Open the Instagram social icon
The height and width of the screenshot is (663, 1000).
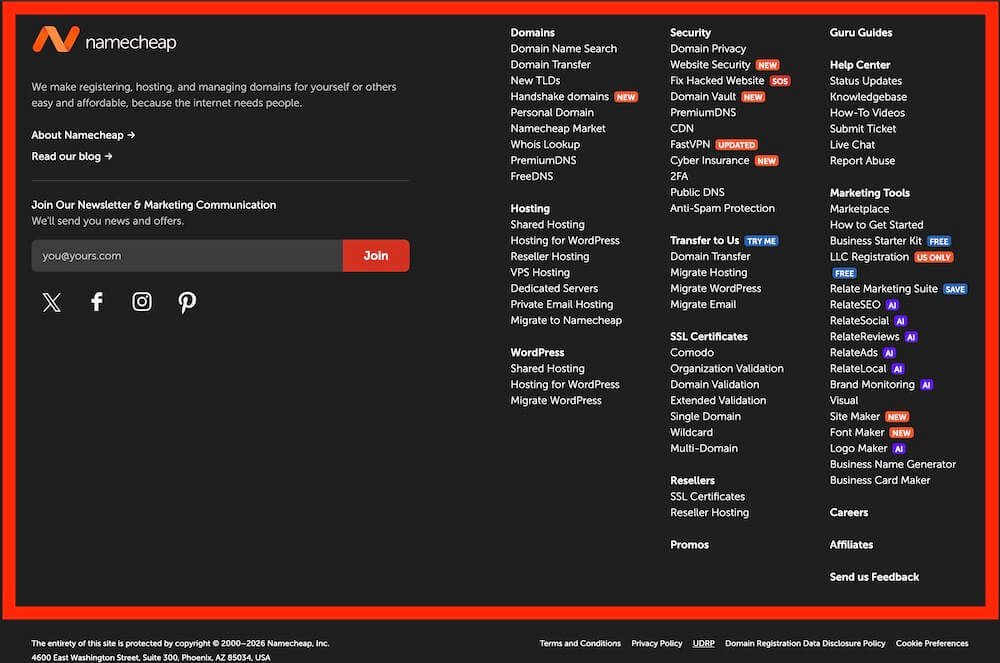142,302
